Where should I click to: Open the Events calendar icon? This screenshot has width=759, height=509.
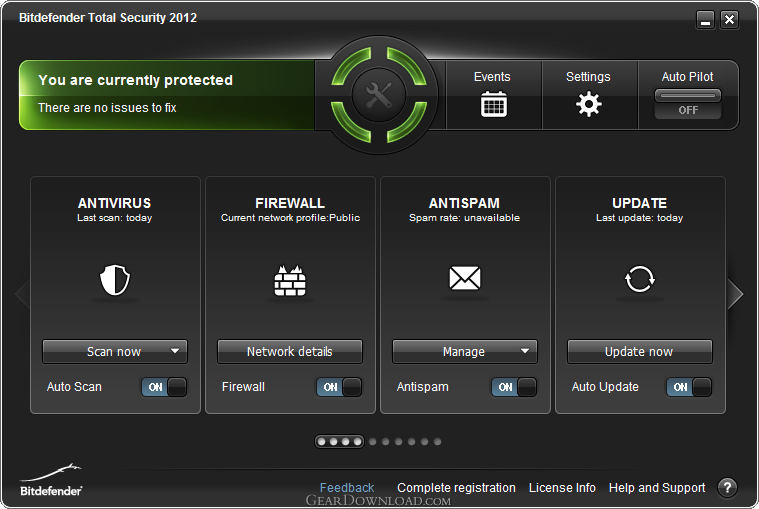pyautogui.click(x=493, y=104)
